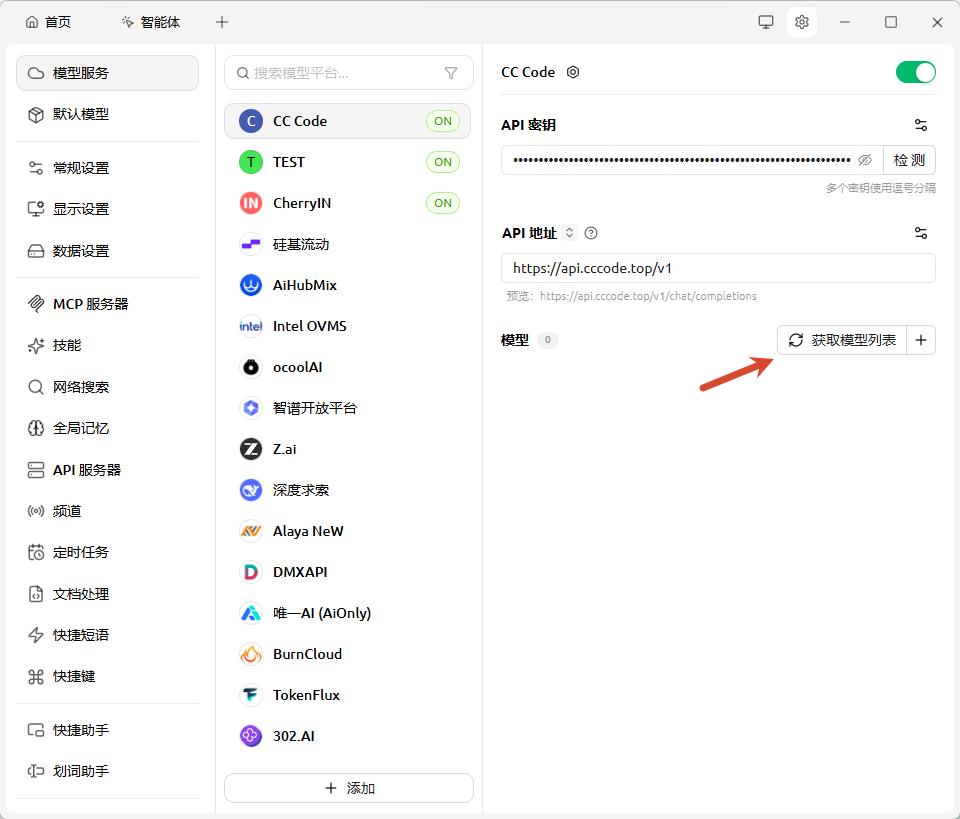Toggle the CC Code provider enable switch

coord(915,72)
